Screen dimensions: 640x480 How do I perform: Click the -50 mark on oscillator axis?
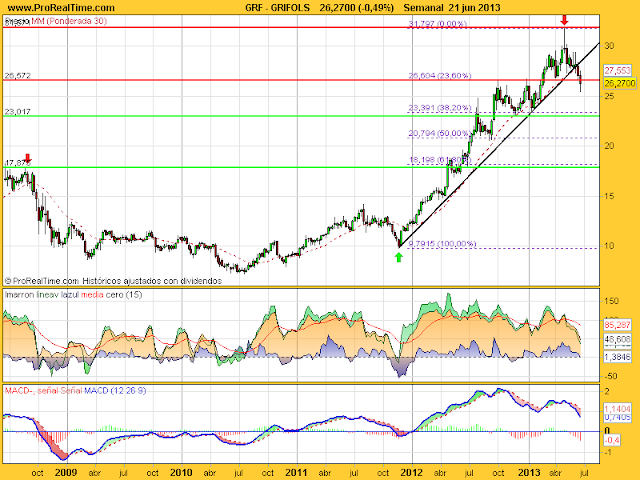pos(611,376)
